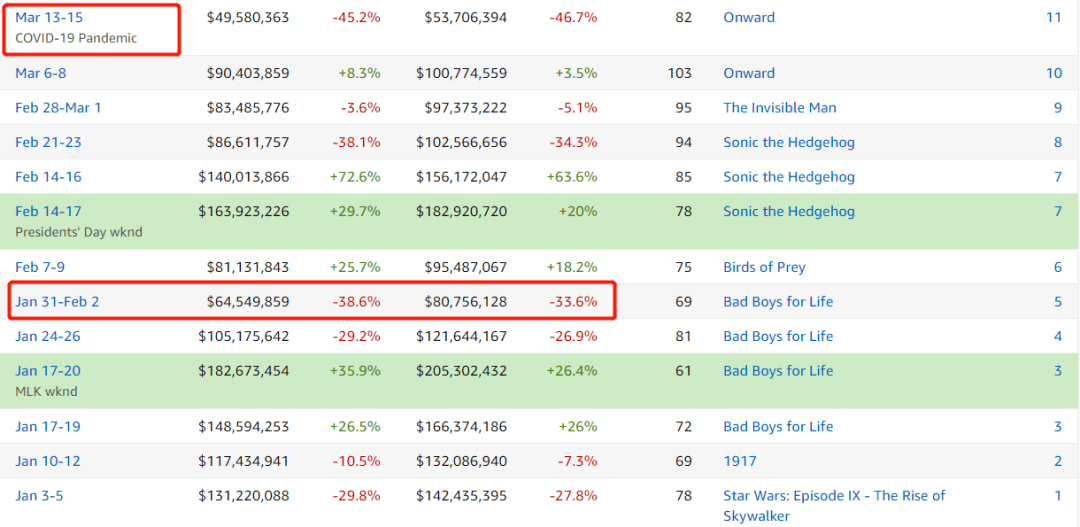Viewport: 1080px width, 527px height.
Task: Open week number 6 link
Action: point(1058,267)
